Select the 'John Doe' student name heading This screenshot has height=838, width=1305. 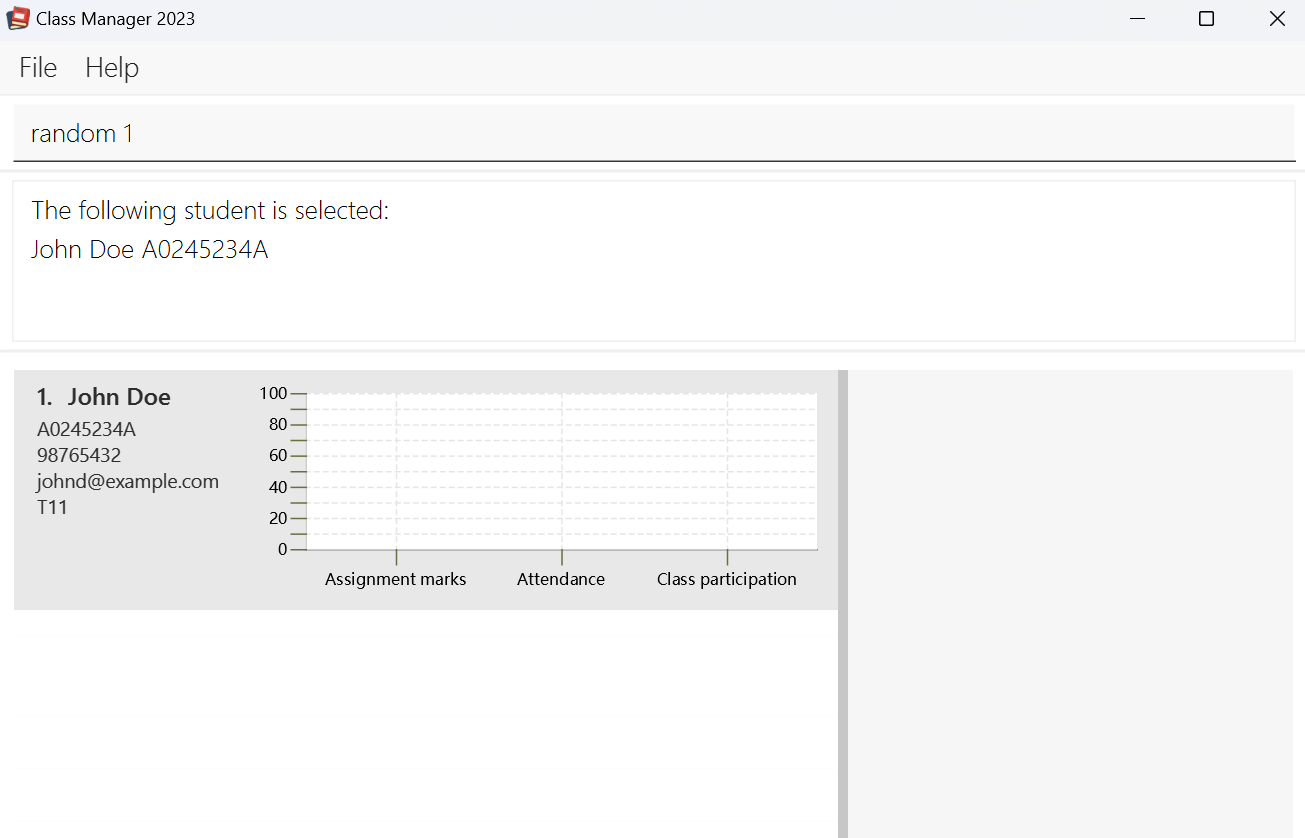[x=119, y=397]
